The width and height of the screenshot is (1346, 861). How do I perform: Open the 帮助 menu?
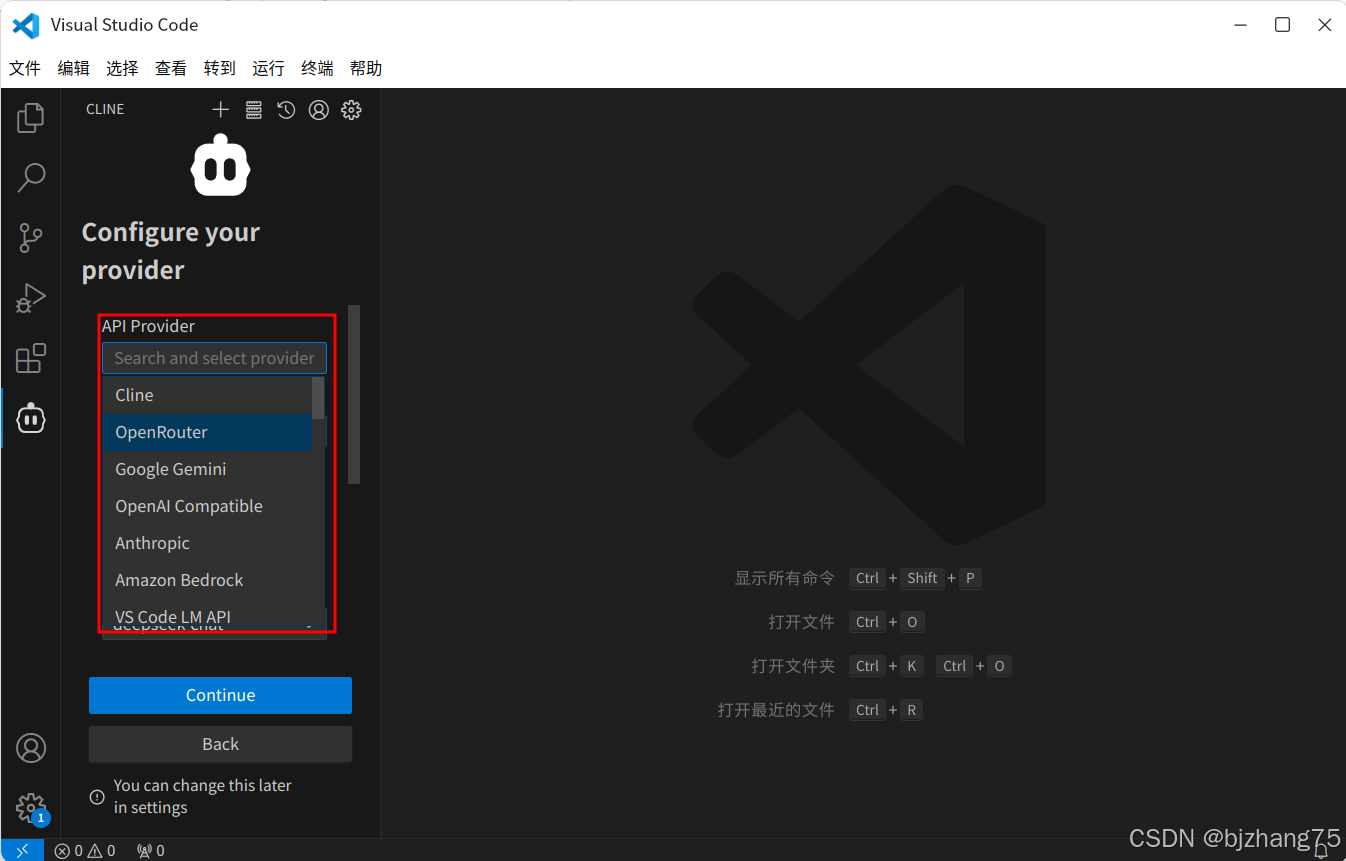pos(366,68)
